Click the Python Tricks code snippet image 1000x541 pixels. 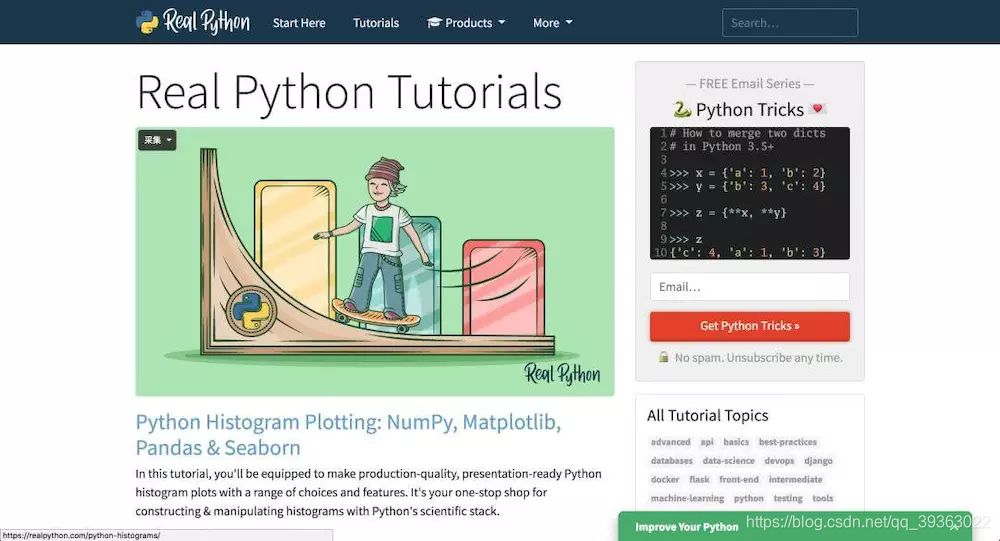tap(749, 193)
